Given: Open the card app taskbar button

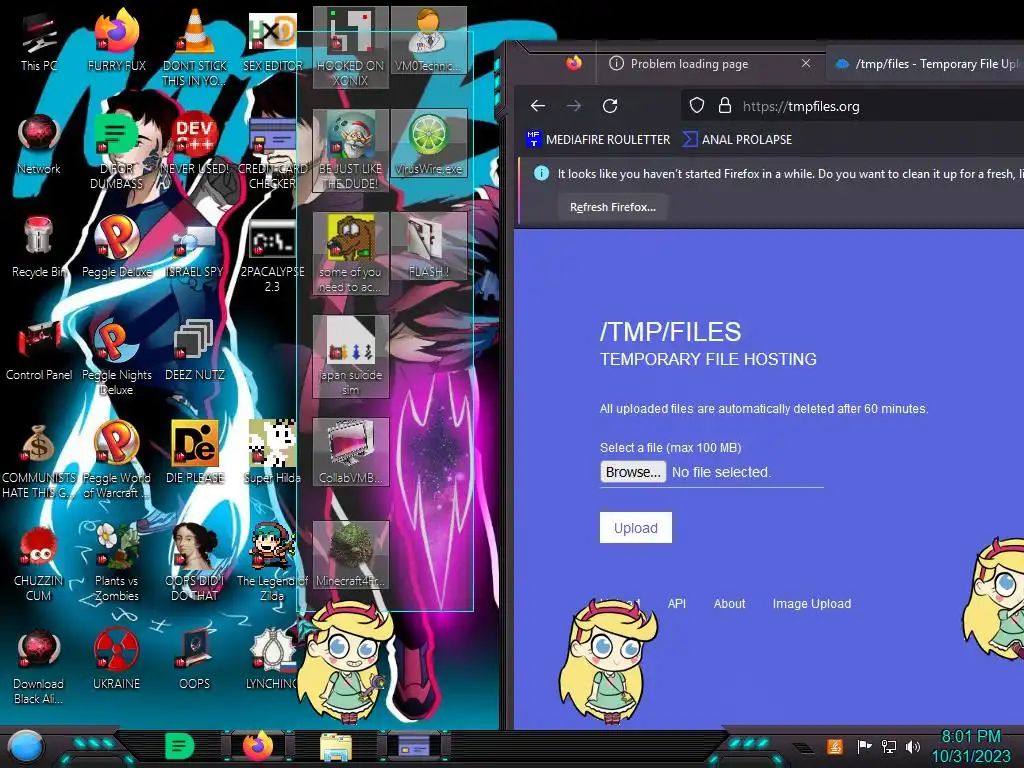Looking at the screenshot, I should pyautogui.click(x=414, y=746).
